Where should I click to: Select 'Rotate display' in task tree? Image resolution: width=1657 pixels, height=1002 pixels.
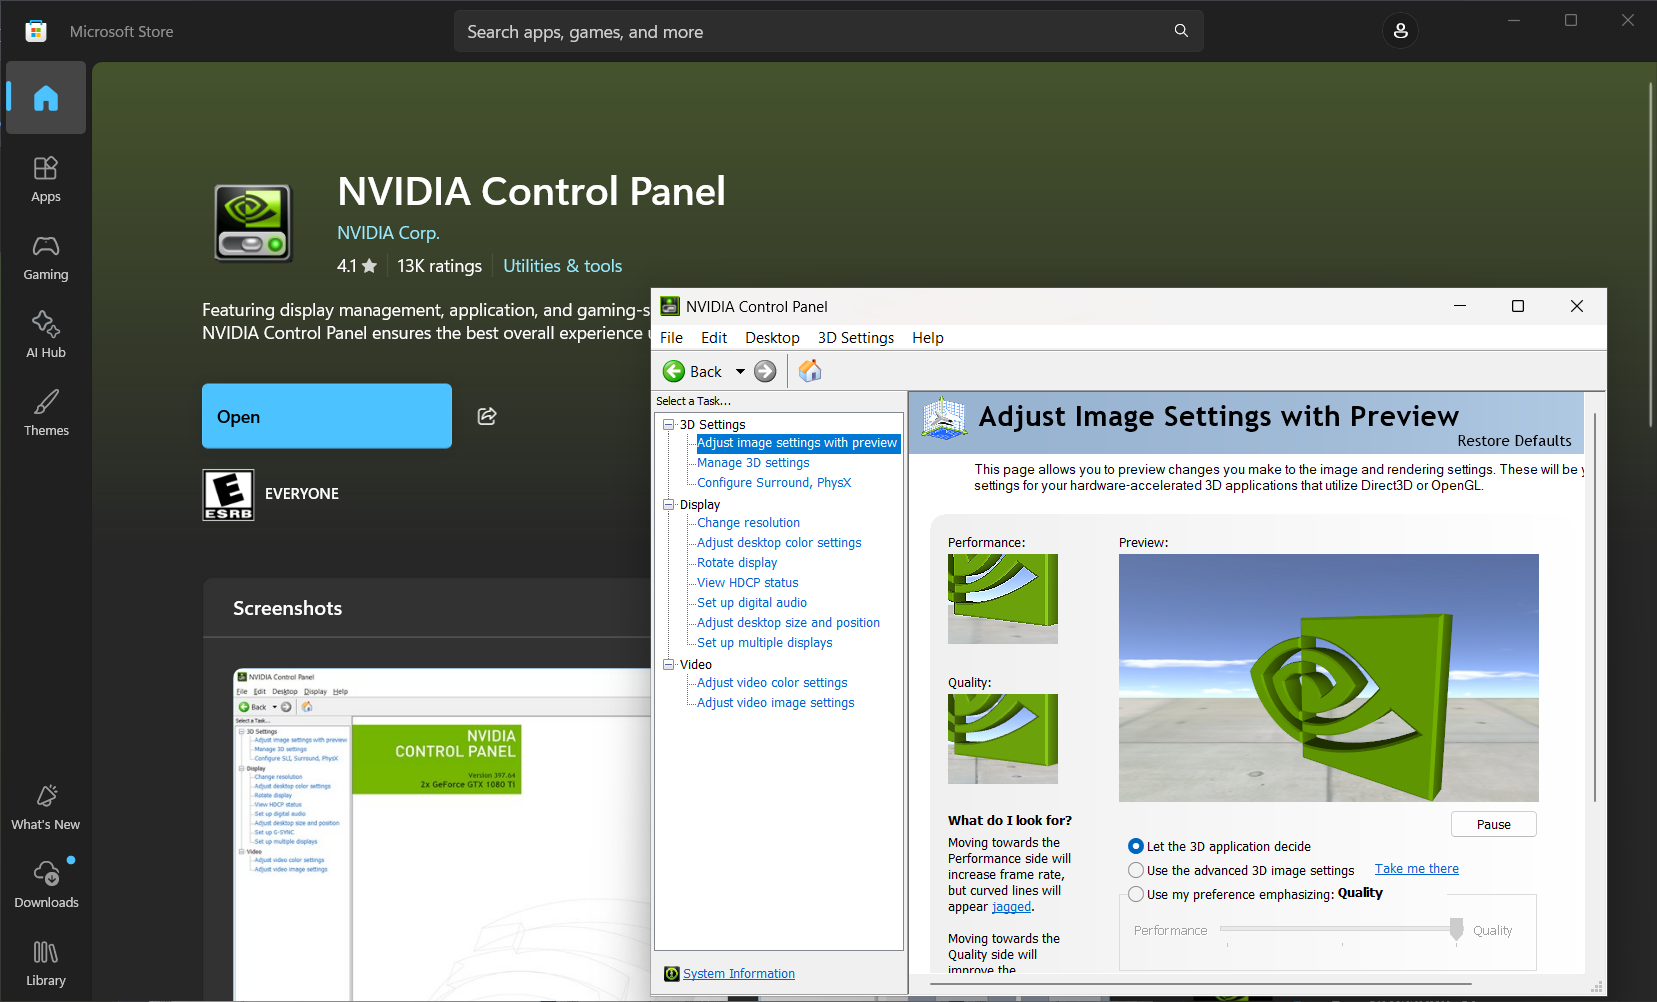(737, 563)
